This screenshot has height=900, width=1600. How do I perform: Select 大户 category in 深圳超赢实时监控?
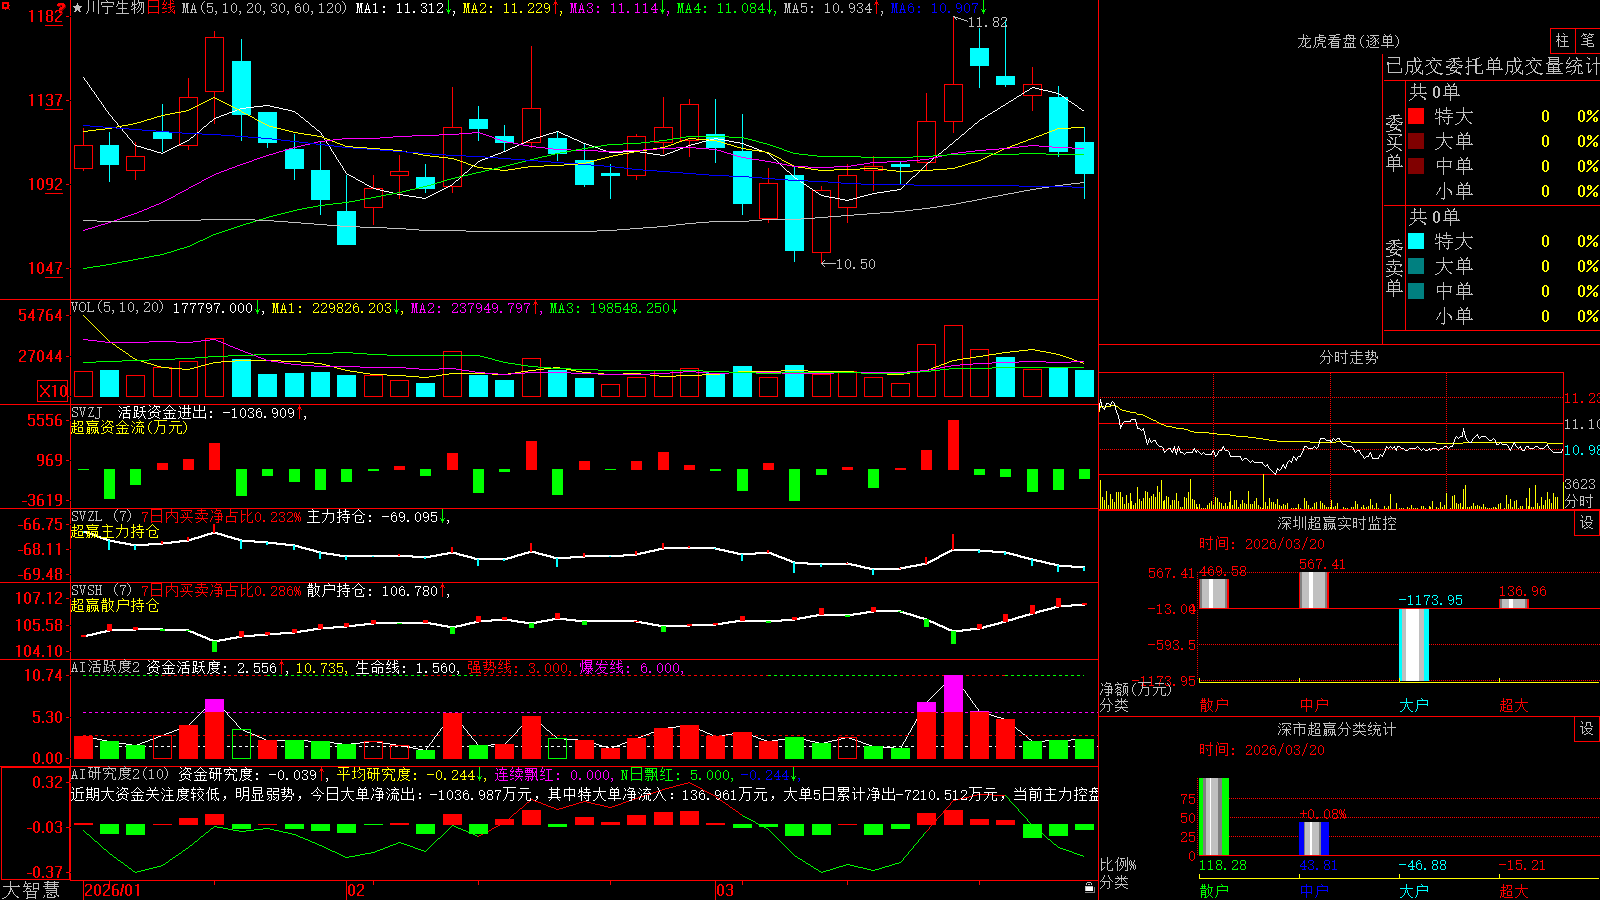coord(1414,705)
